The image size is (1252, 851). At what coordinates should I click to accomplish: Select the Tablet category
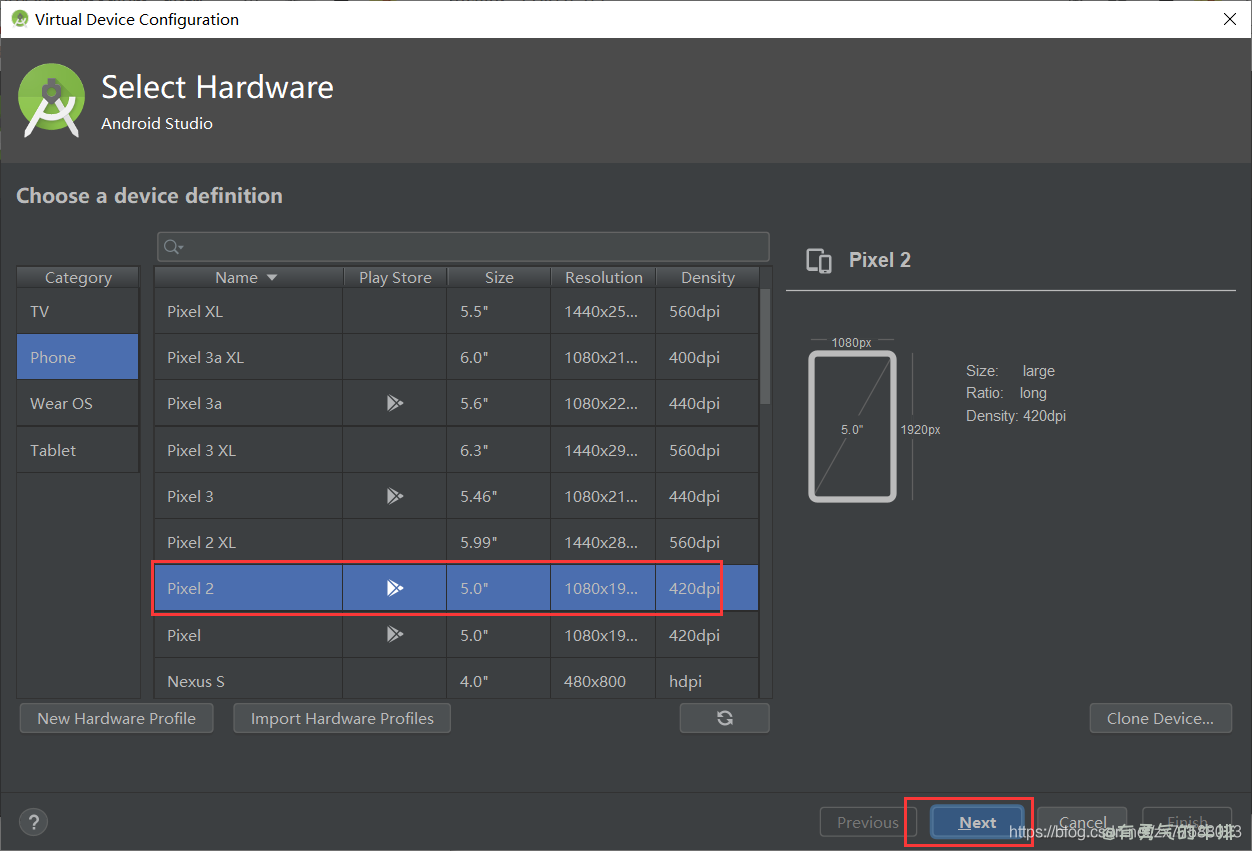(x=78, y=450)
